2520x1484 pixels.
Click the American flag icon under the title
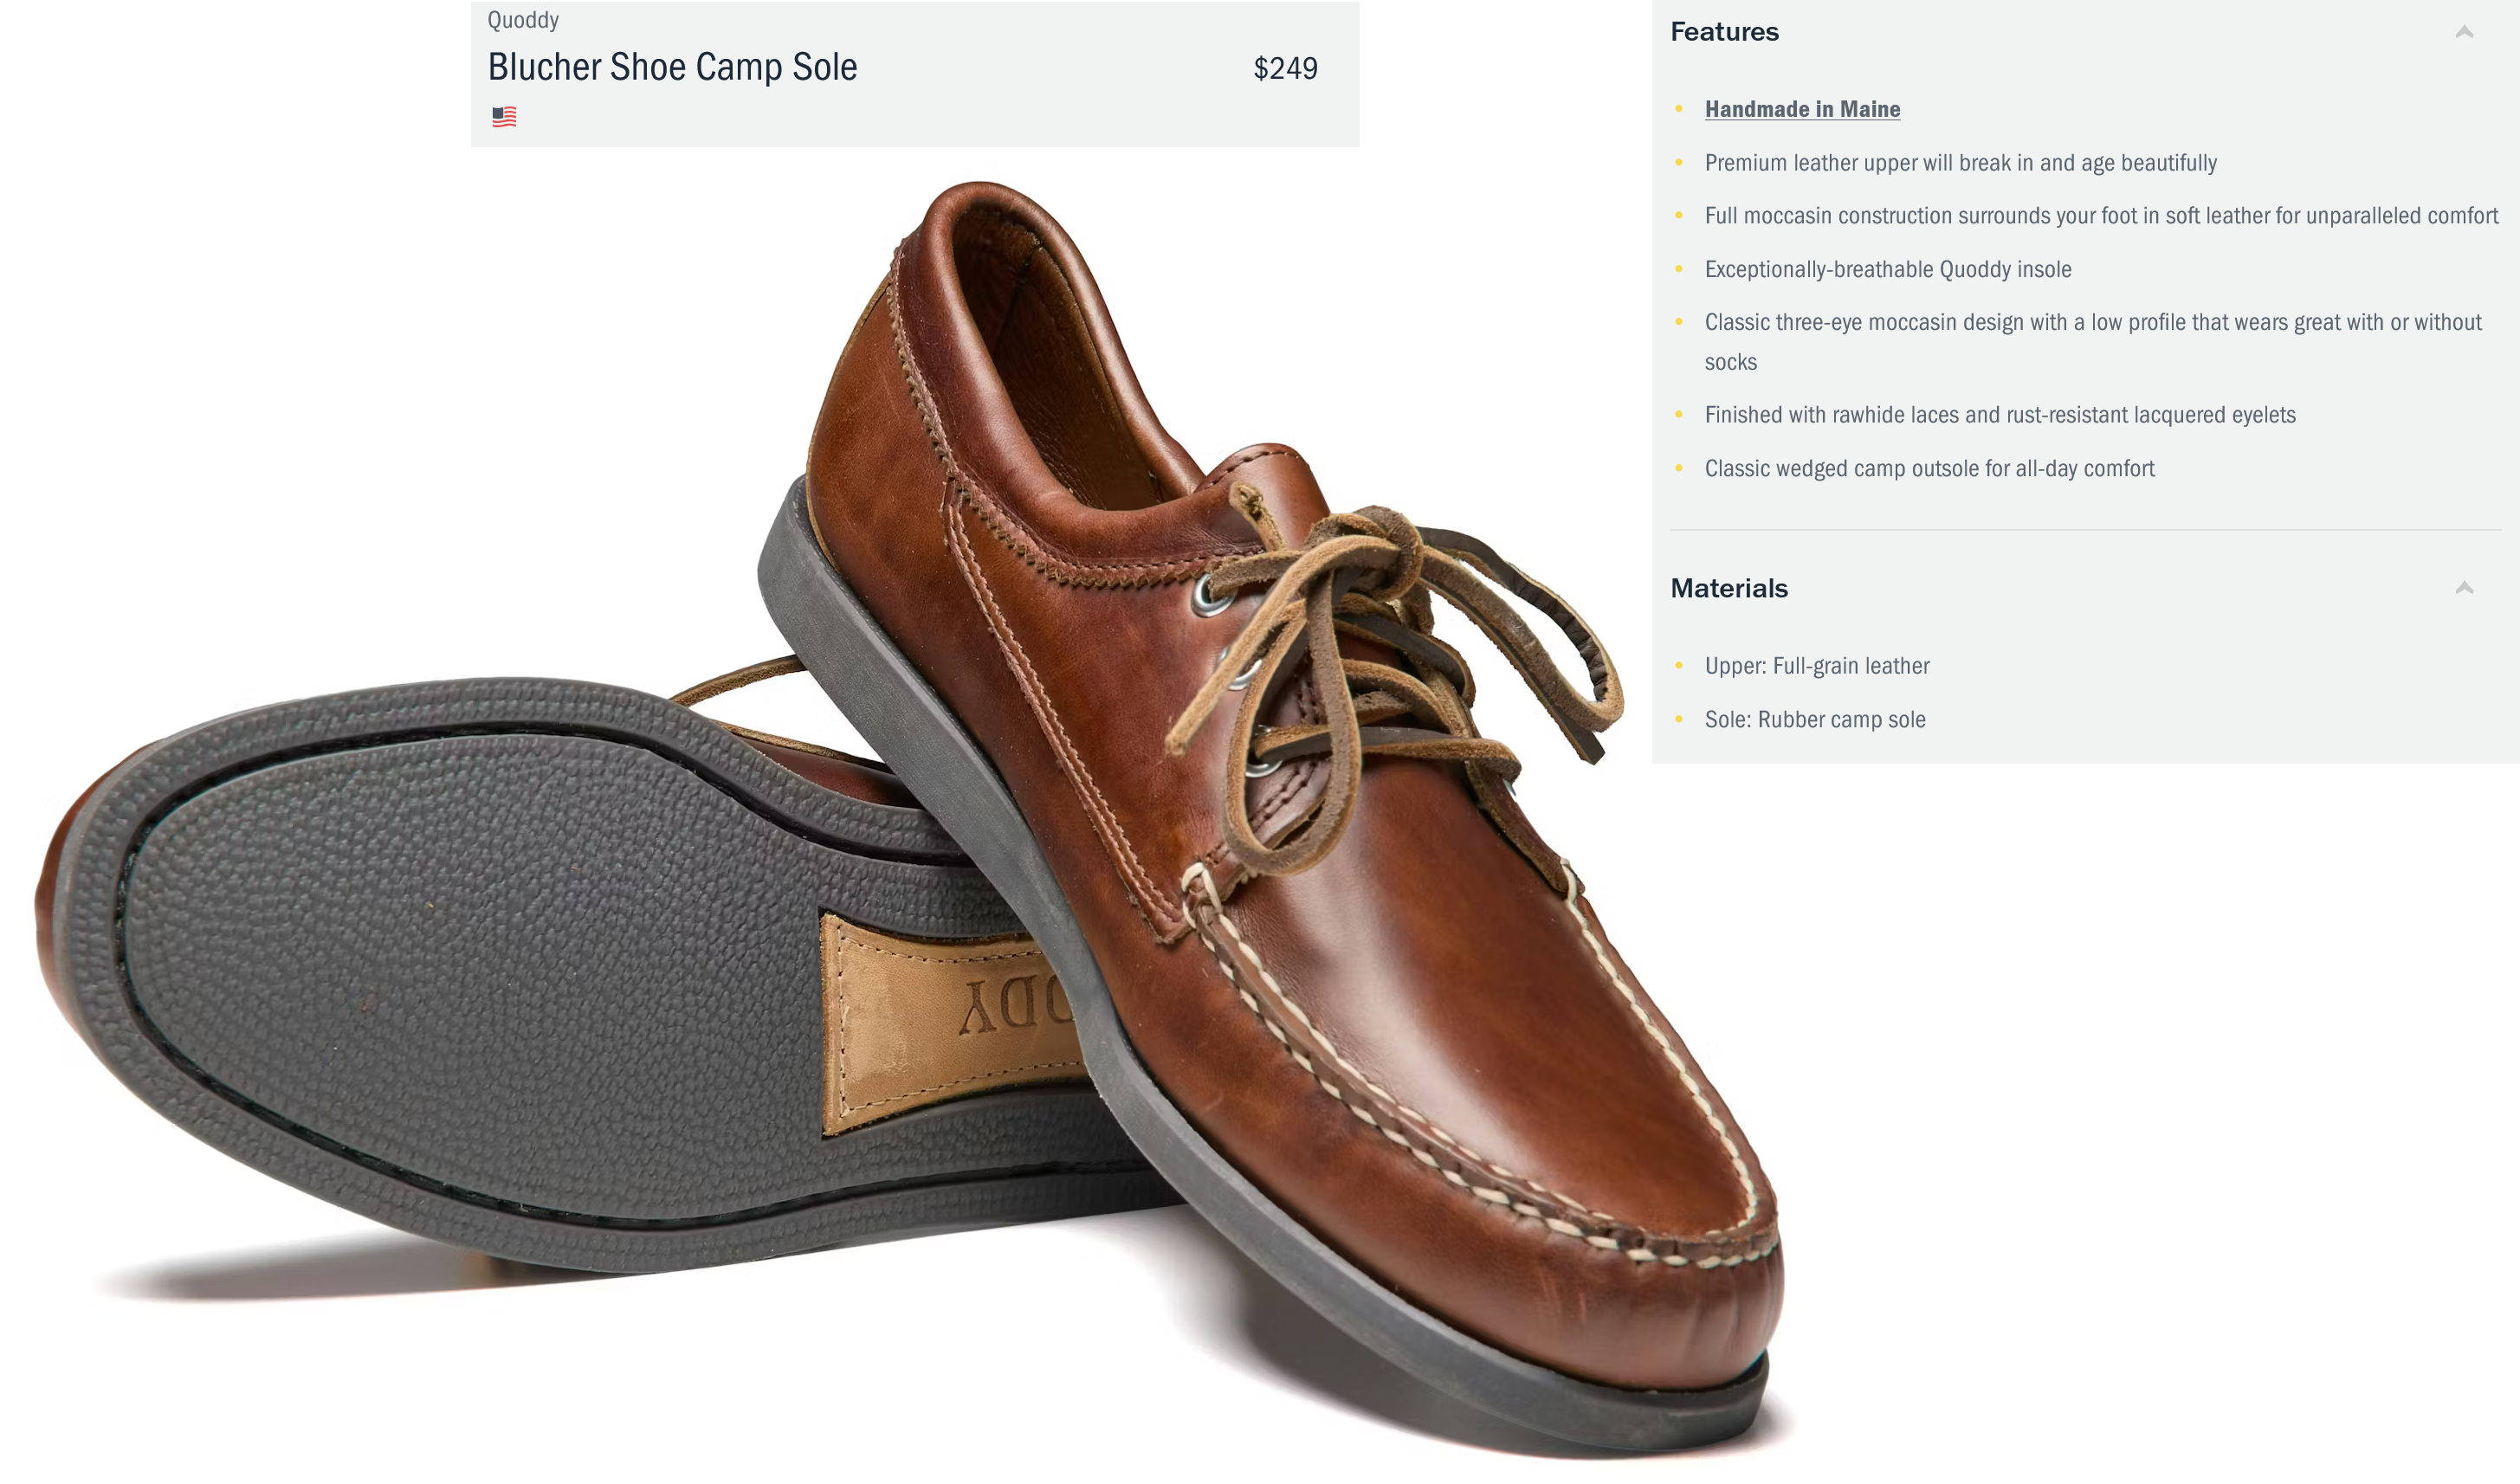(504, 117)
